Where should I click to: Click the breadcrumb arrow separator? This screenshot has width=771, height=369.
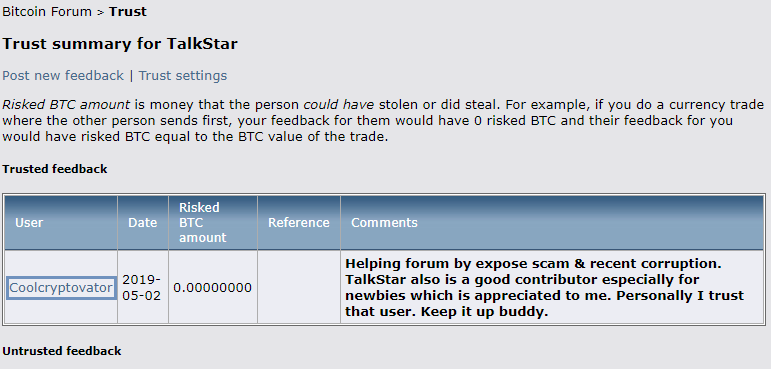click(100, 13)
